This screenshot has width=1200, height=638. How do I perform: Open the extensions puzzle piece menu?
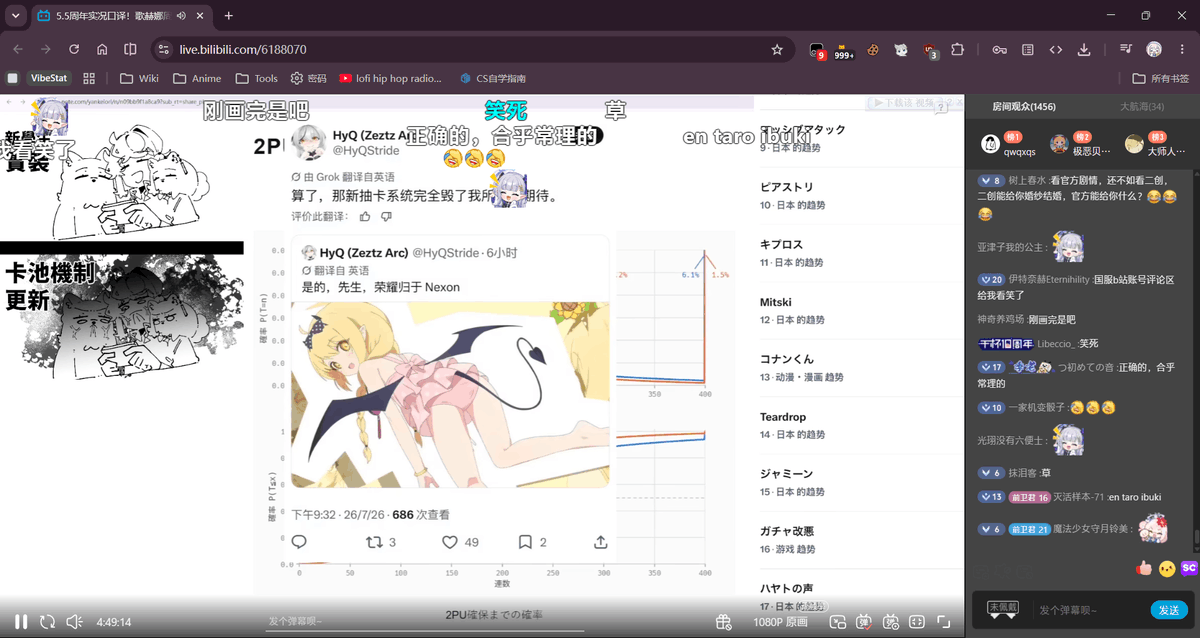coord(958,49)
